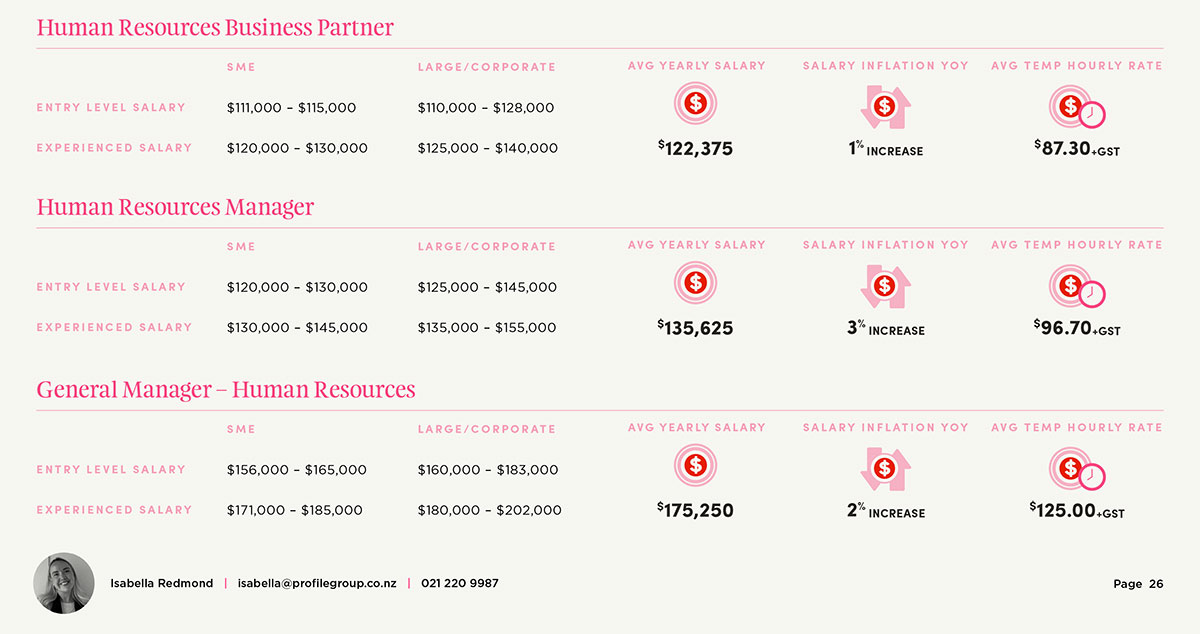
Task: Open the isabella@profilegroup.co.nz email link
Action: (x=317, y=583)
